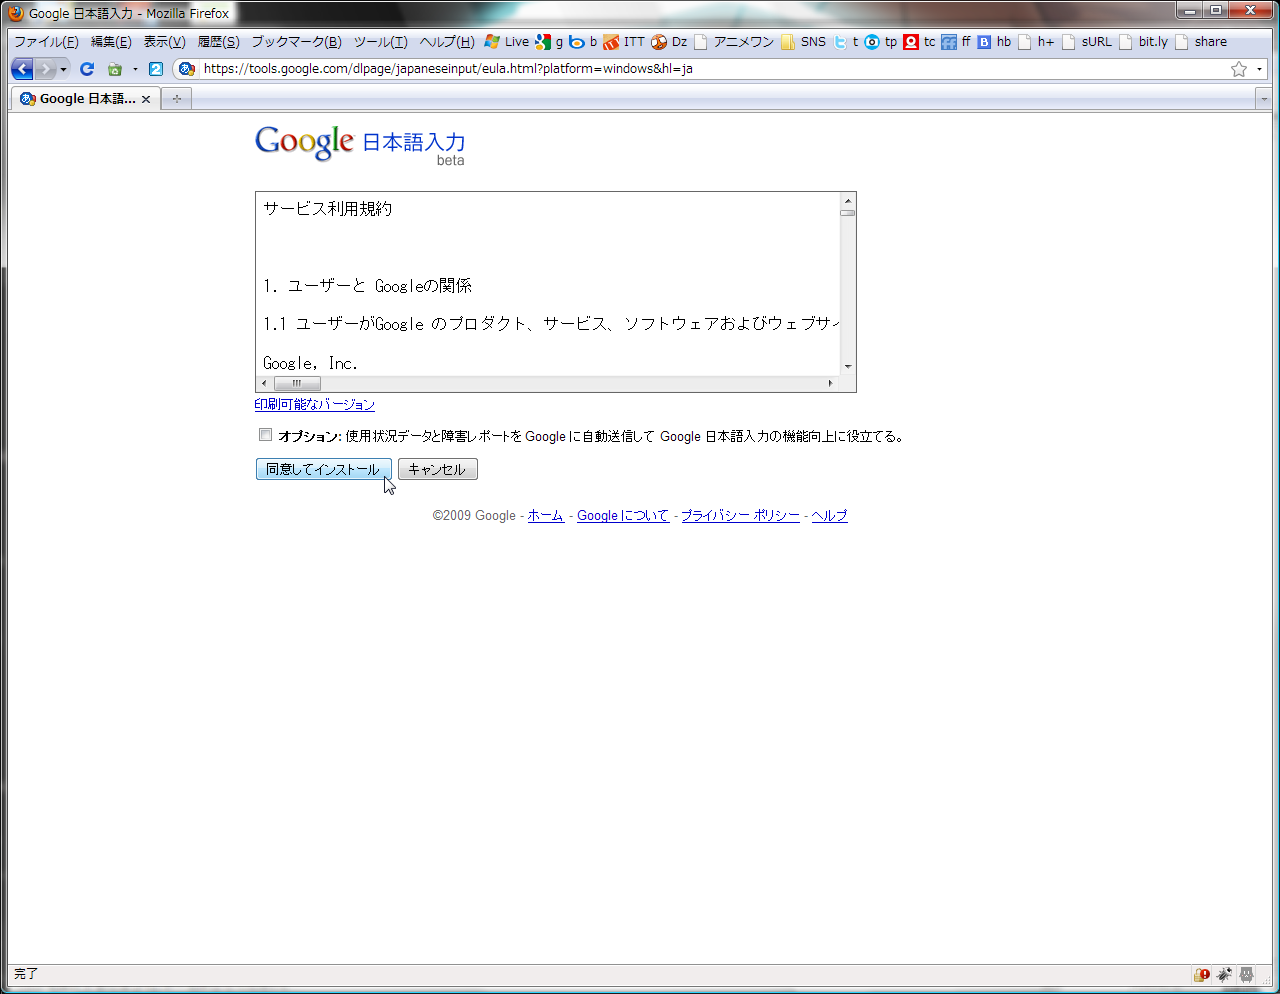Open the ホーム footer link

(x=546, y=516)
